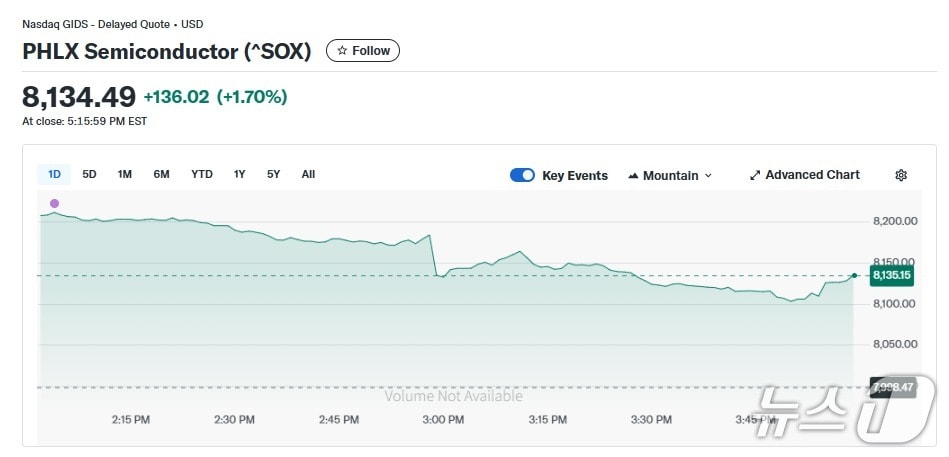This screenshot has width=949, height=457.
Task: Click the expand arrows icon for Advanced Chart
Action: 755,175
